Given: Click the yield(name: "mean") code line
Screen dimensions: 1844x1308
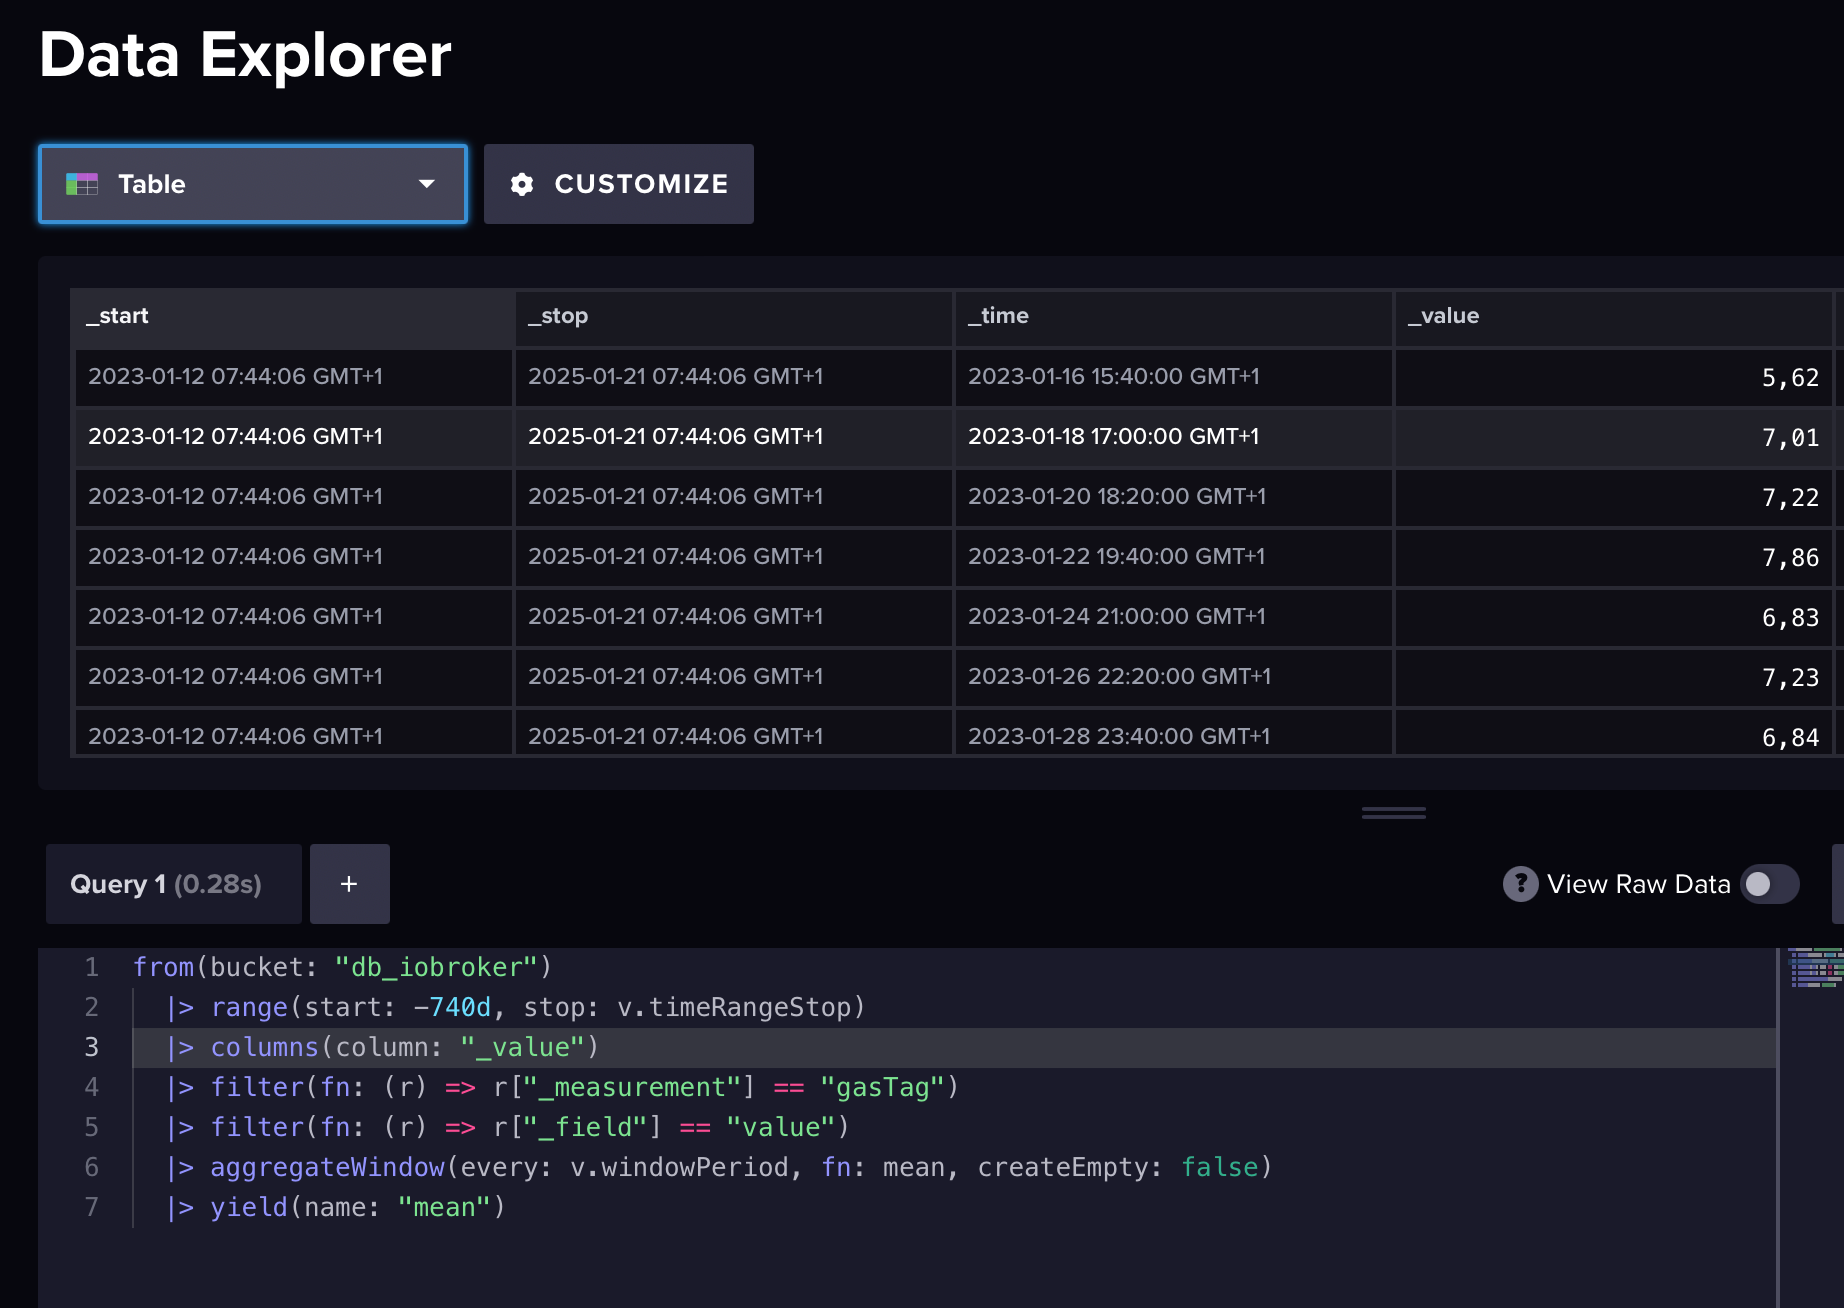Looking at the screenshot, I should pyautogui.click(x=336, y=1207).
